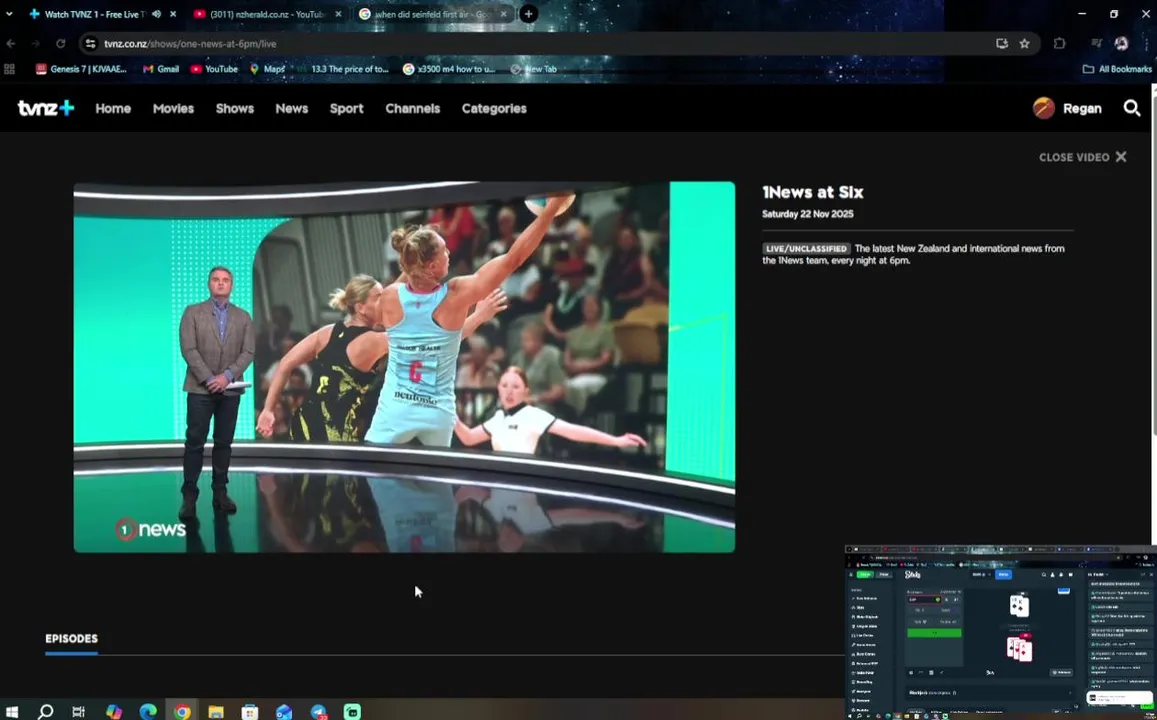Open the Channels menu item
Screen dimensions: 1157x720
tap(412, 108)
